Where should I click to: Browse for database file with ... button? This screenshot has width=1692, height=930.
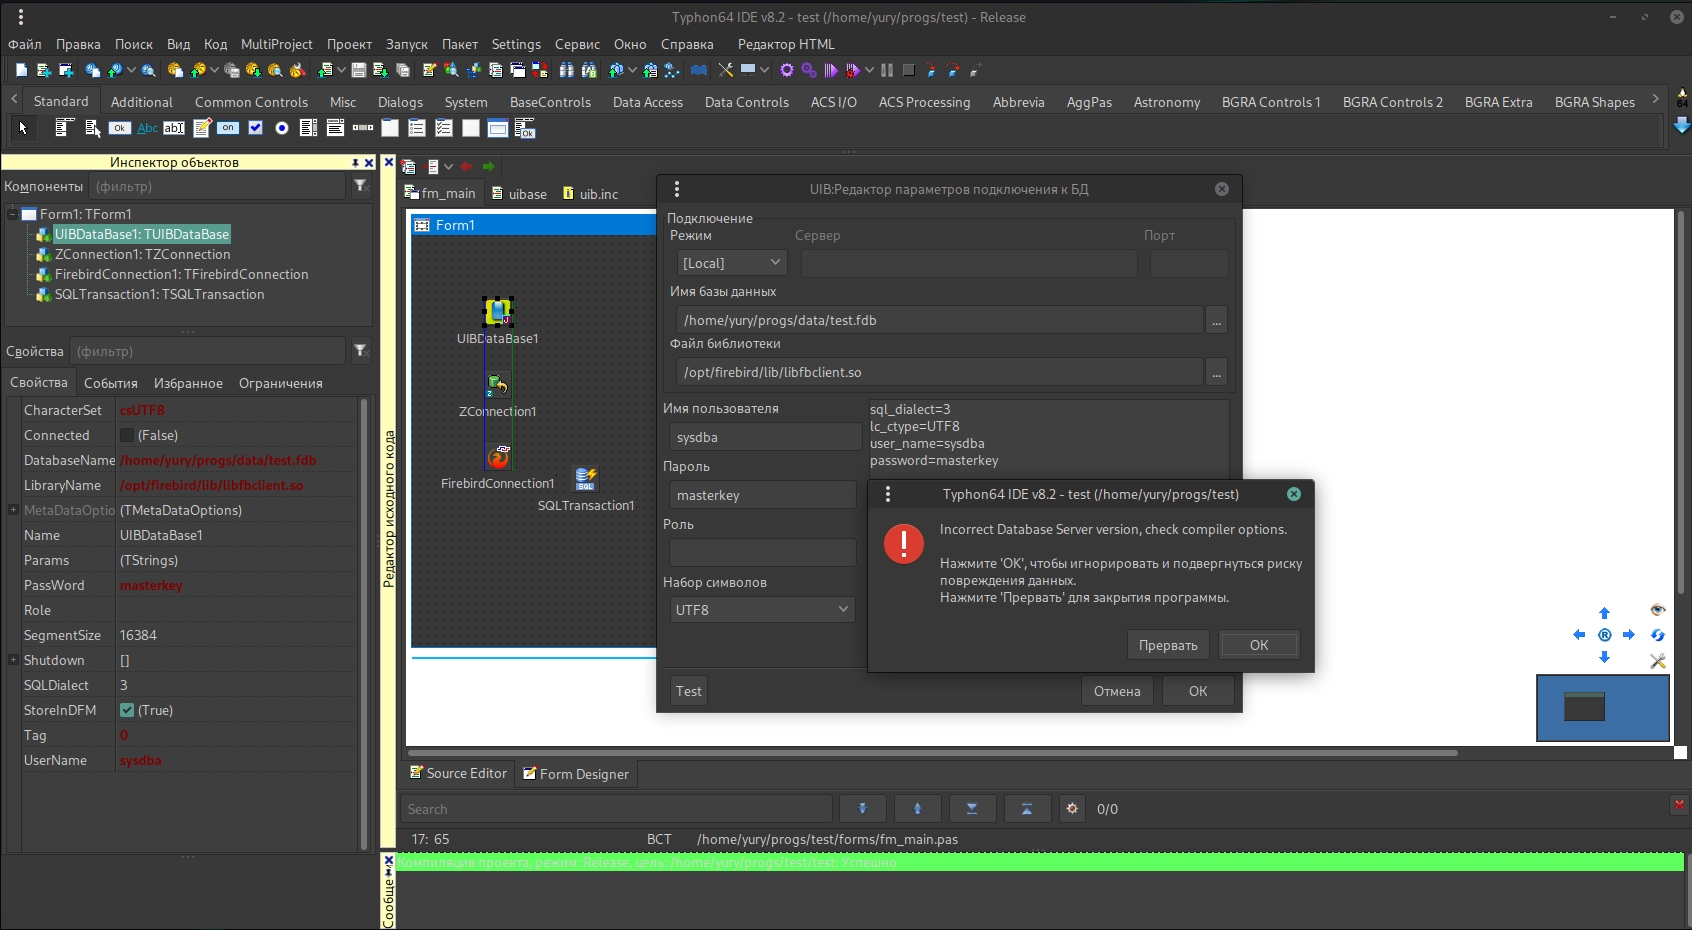(x=1216, y=320)
